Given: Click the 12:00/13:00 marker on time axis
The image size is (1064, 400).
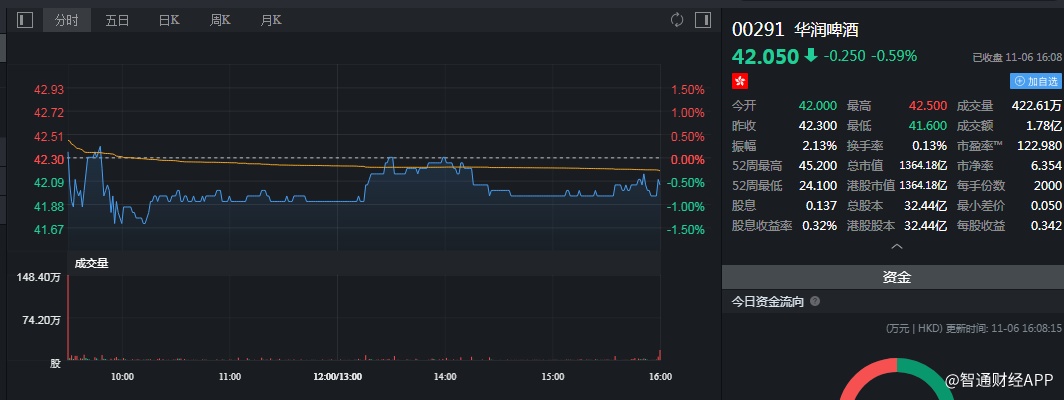Looking at the screenshot, I should 337,377.
